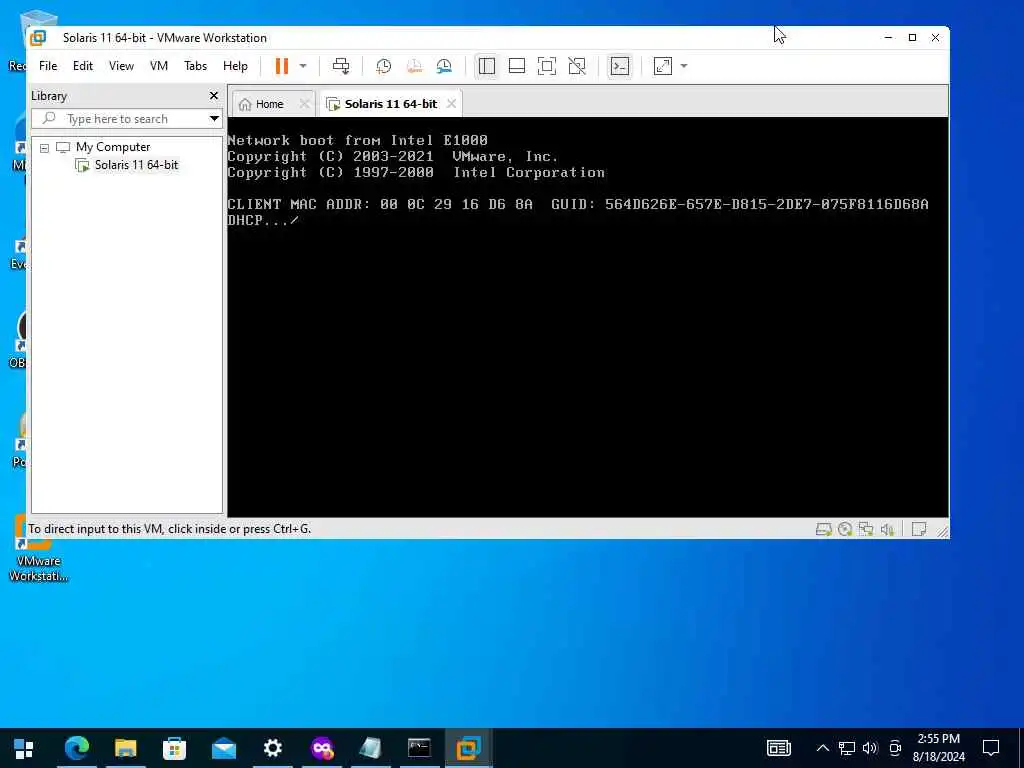This screenshot has height=768, width=1024.
Task: Open stretch guest dropdown arrow
Action: point(684,66)
